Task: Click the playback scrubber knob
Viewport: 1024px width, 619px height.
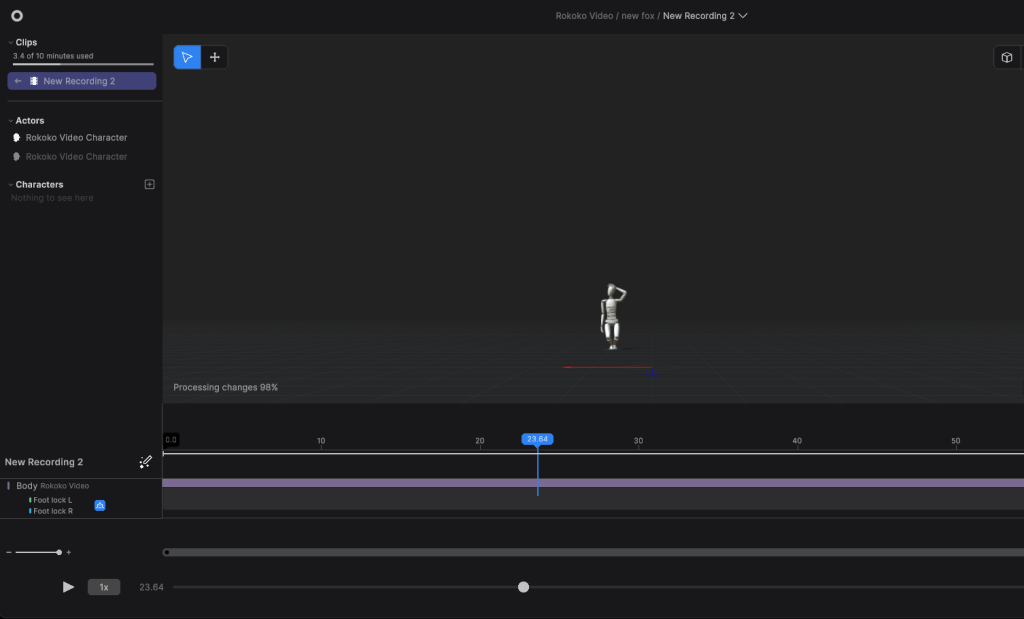Action: click(523, 587)
